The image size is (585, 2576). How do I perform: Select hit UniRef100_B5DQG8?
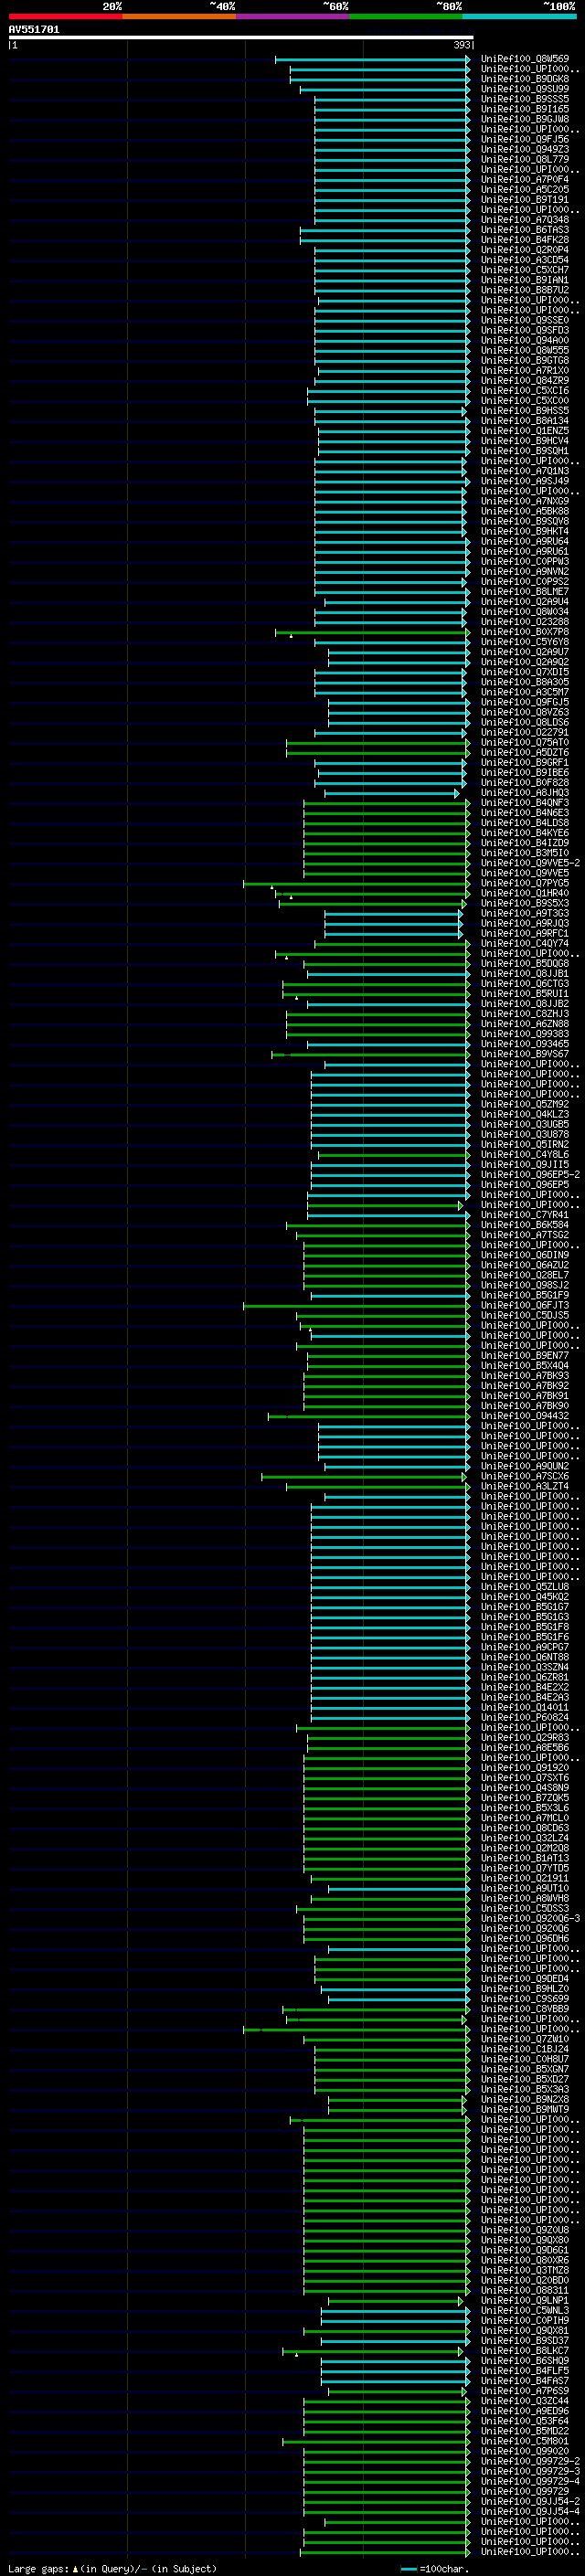(x=525, y=964)
